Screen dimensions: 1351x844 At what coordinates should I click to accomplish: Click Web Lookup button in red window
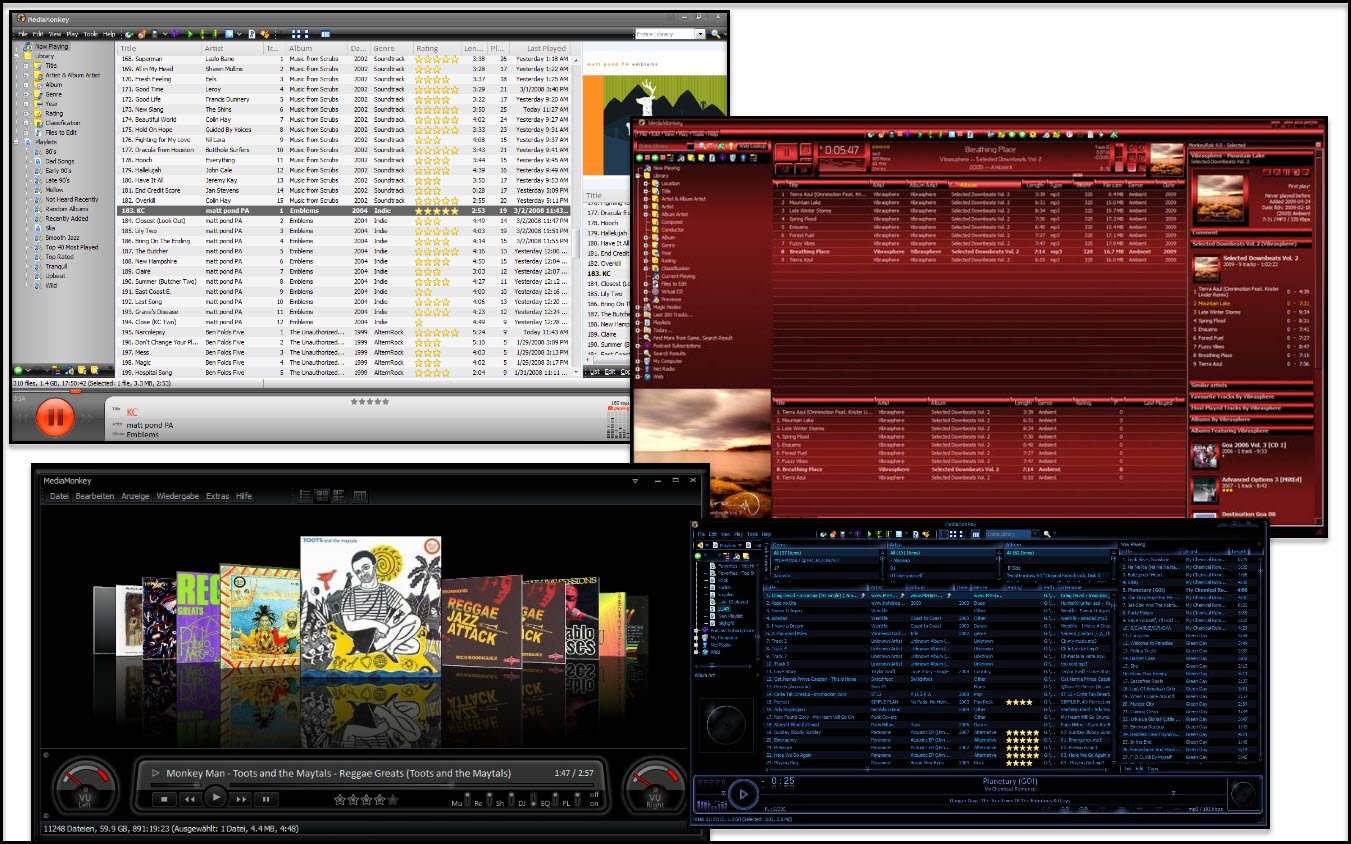click(x=752, y=146)
